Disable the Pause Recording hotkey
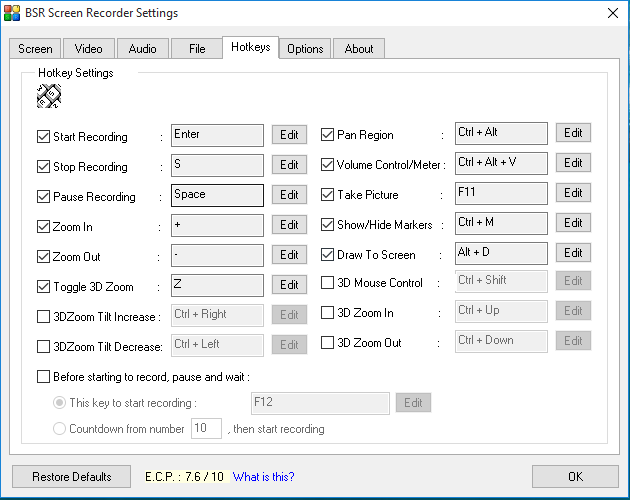The height and width of the screenshot is (500, 630). click(x=43, y=197)
